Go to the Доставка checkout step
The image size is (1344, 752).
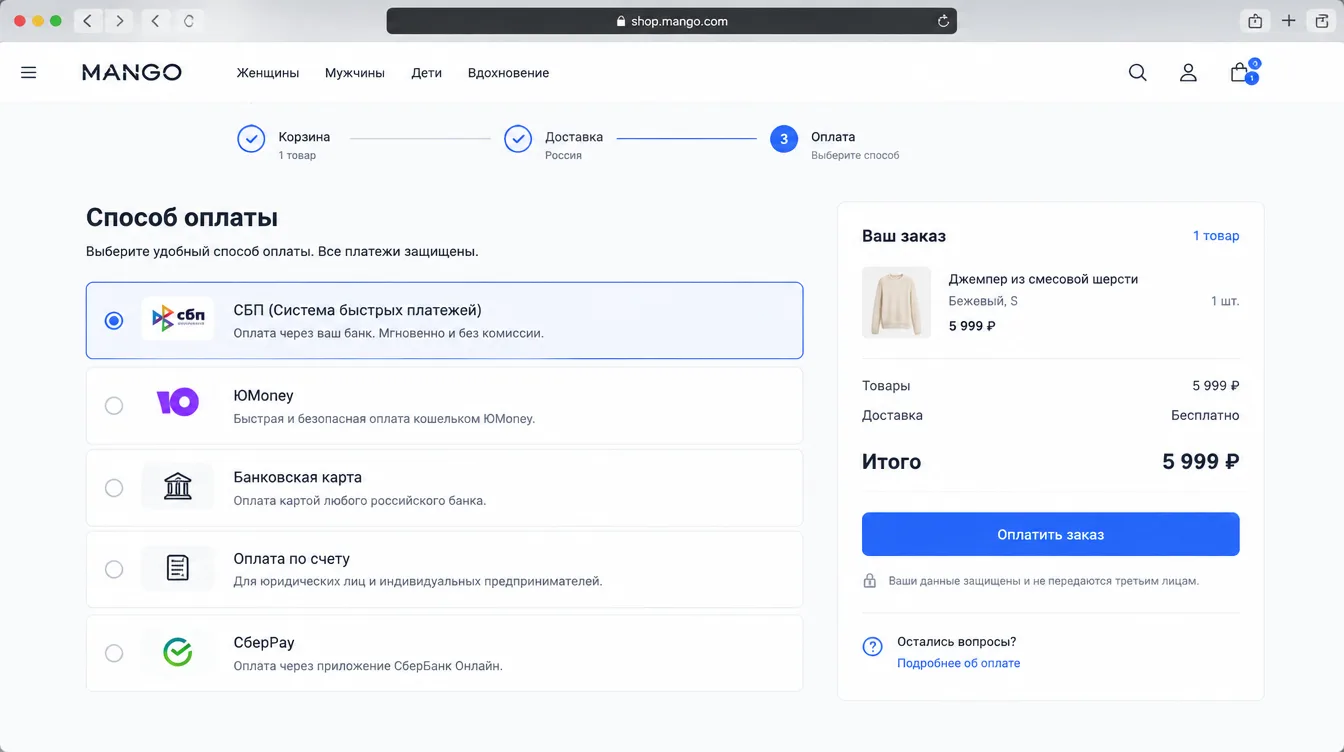coord(554,144)
